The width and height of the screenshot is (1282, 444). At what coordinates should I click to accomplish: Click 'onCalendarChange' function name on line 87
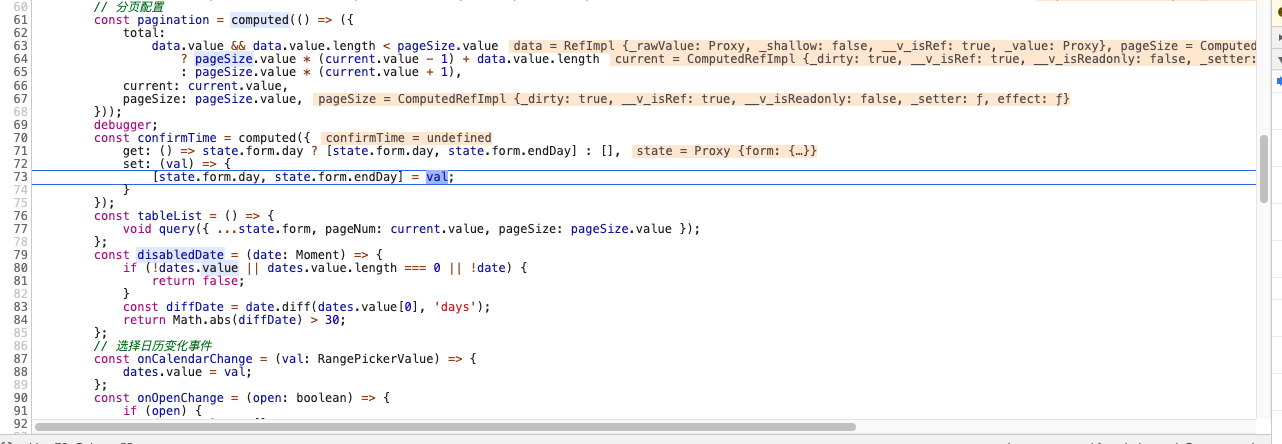[195, 358]
